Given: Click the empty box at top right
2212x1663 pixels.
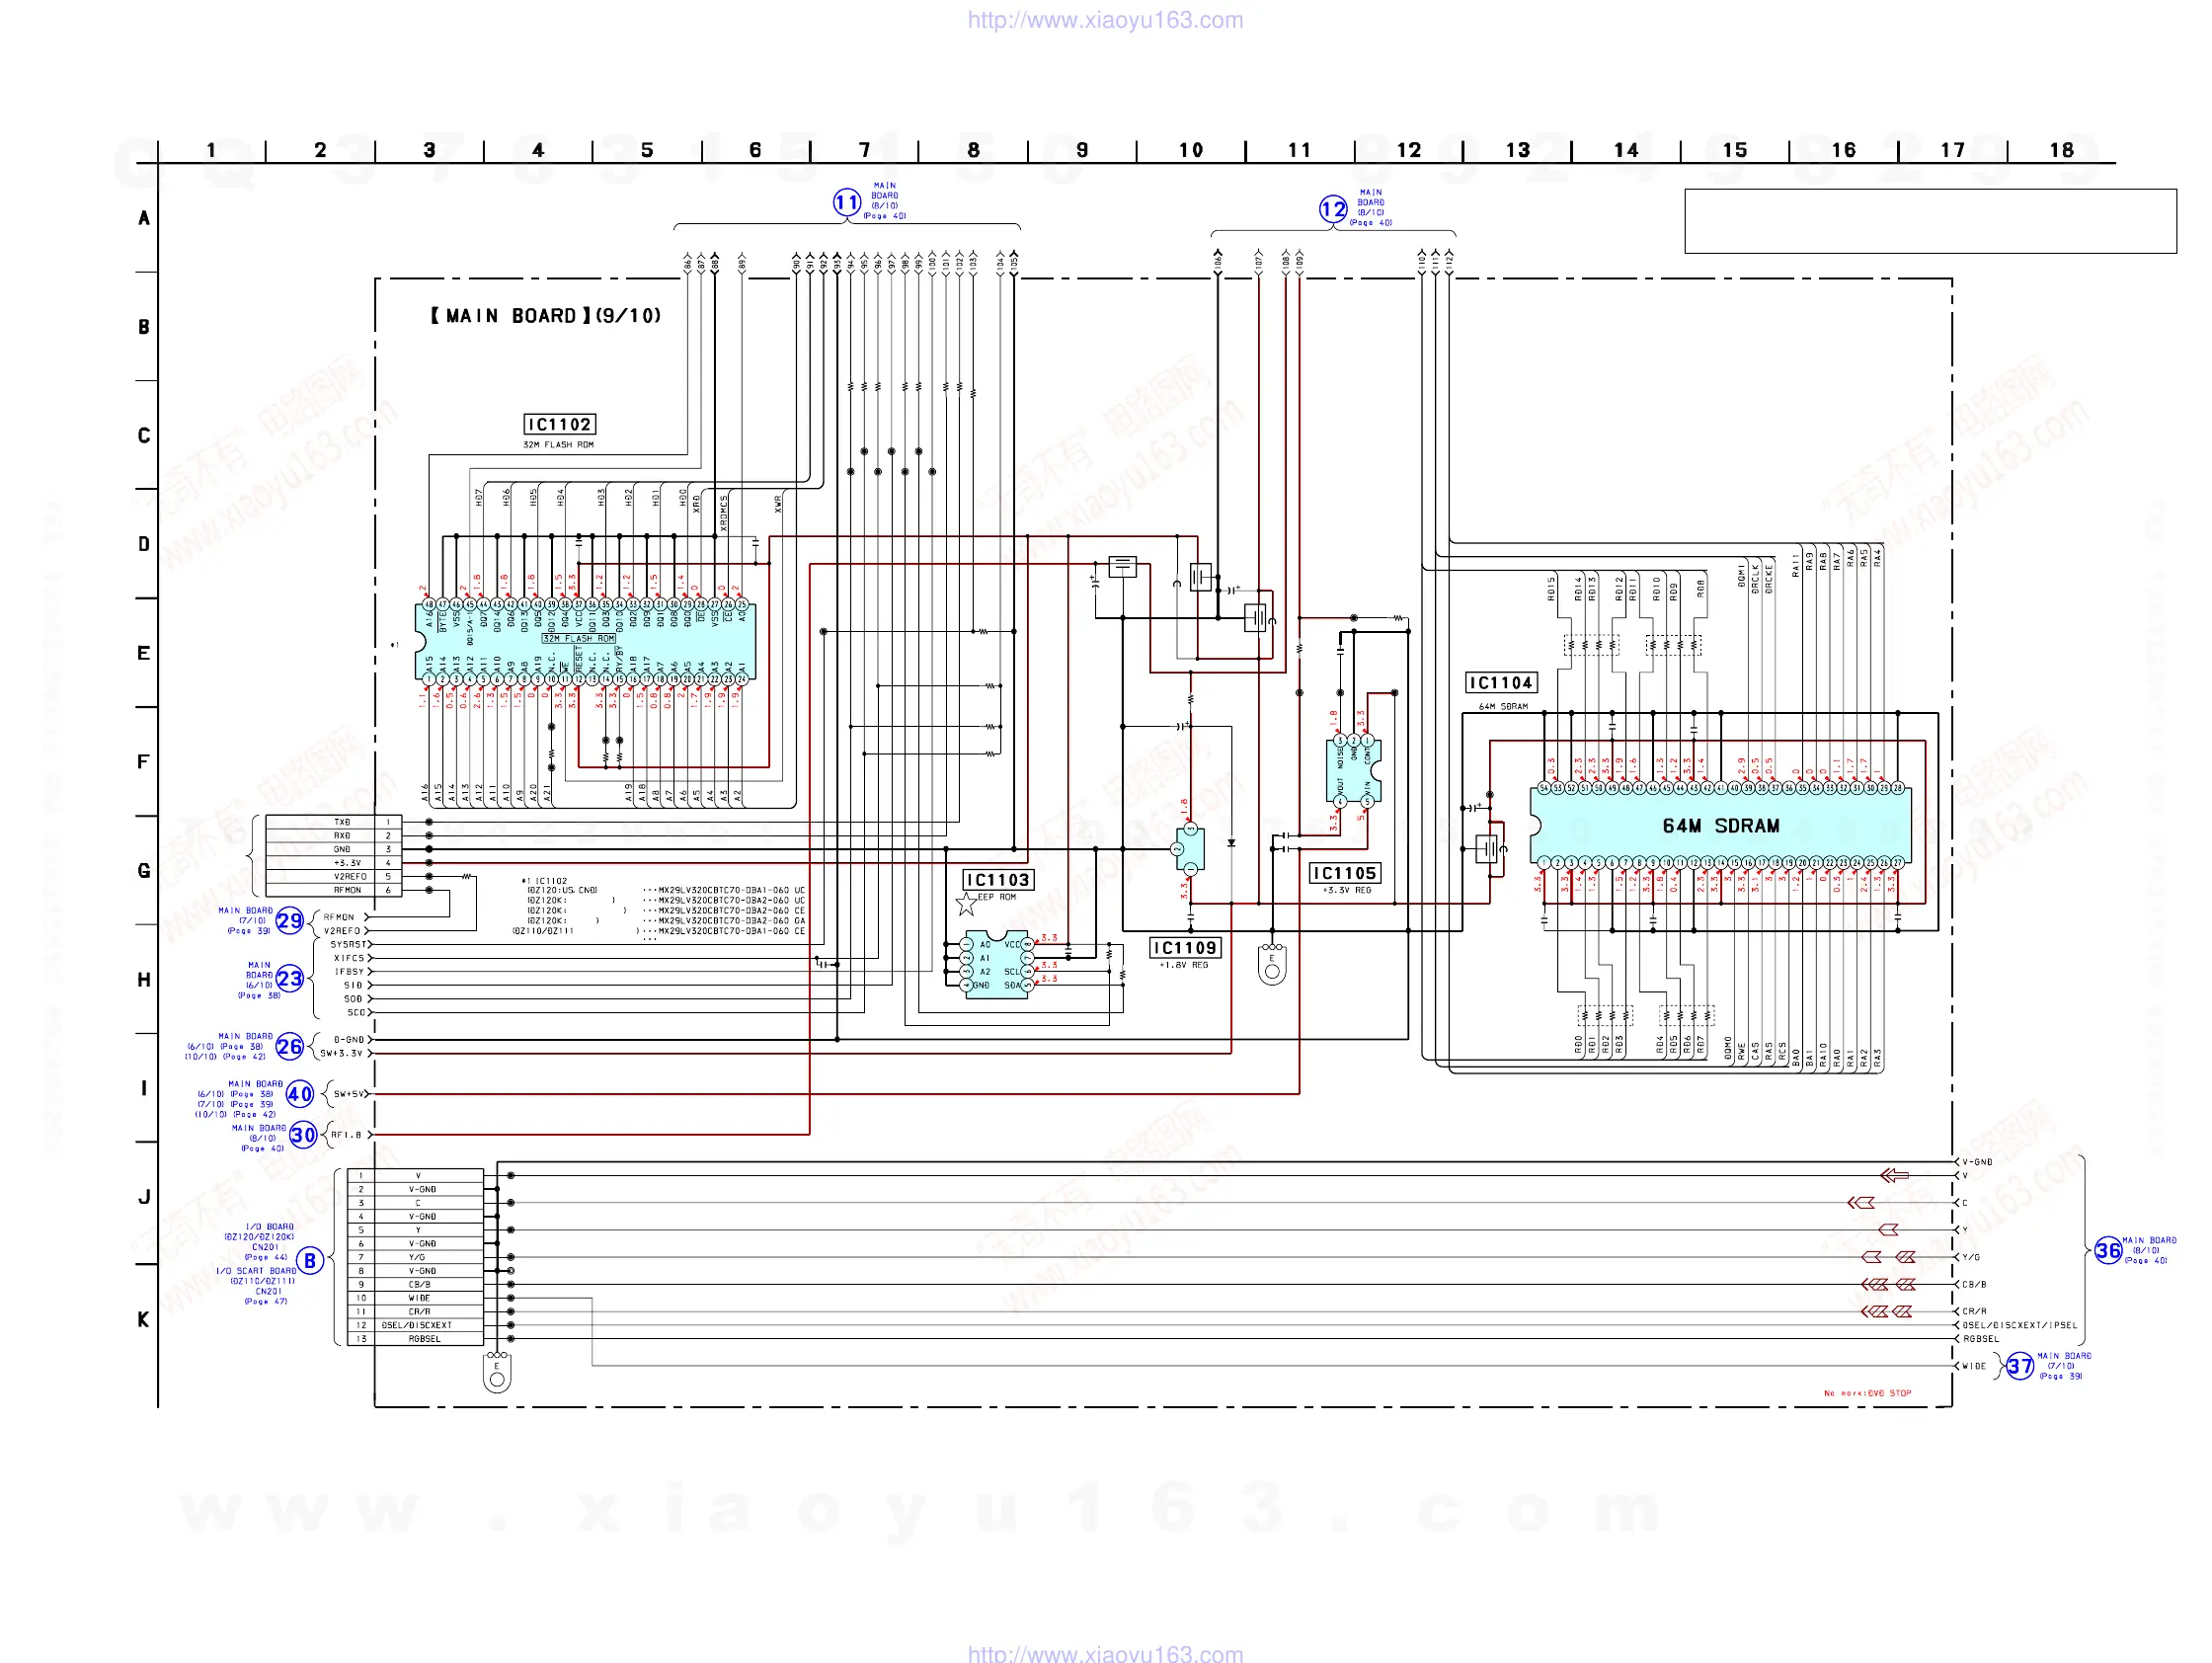Looking at the screenshot, I should (1929, 221).
